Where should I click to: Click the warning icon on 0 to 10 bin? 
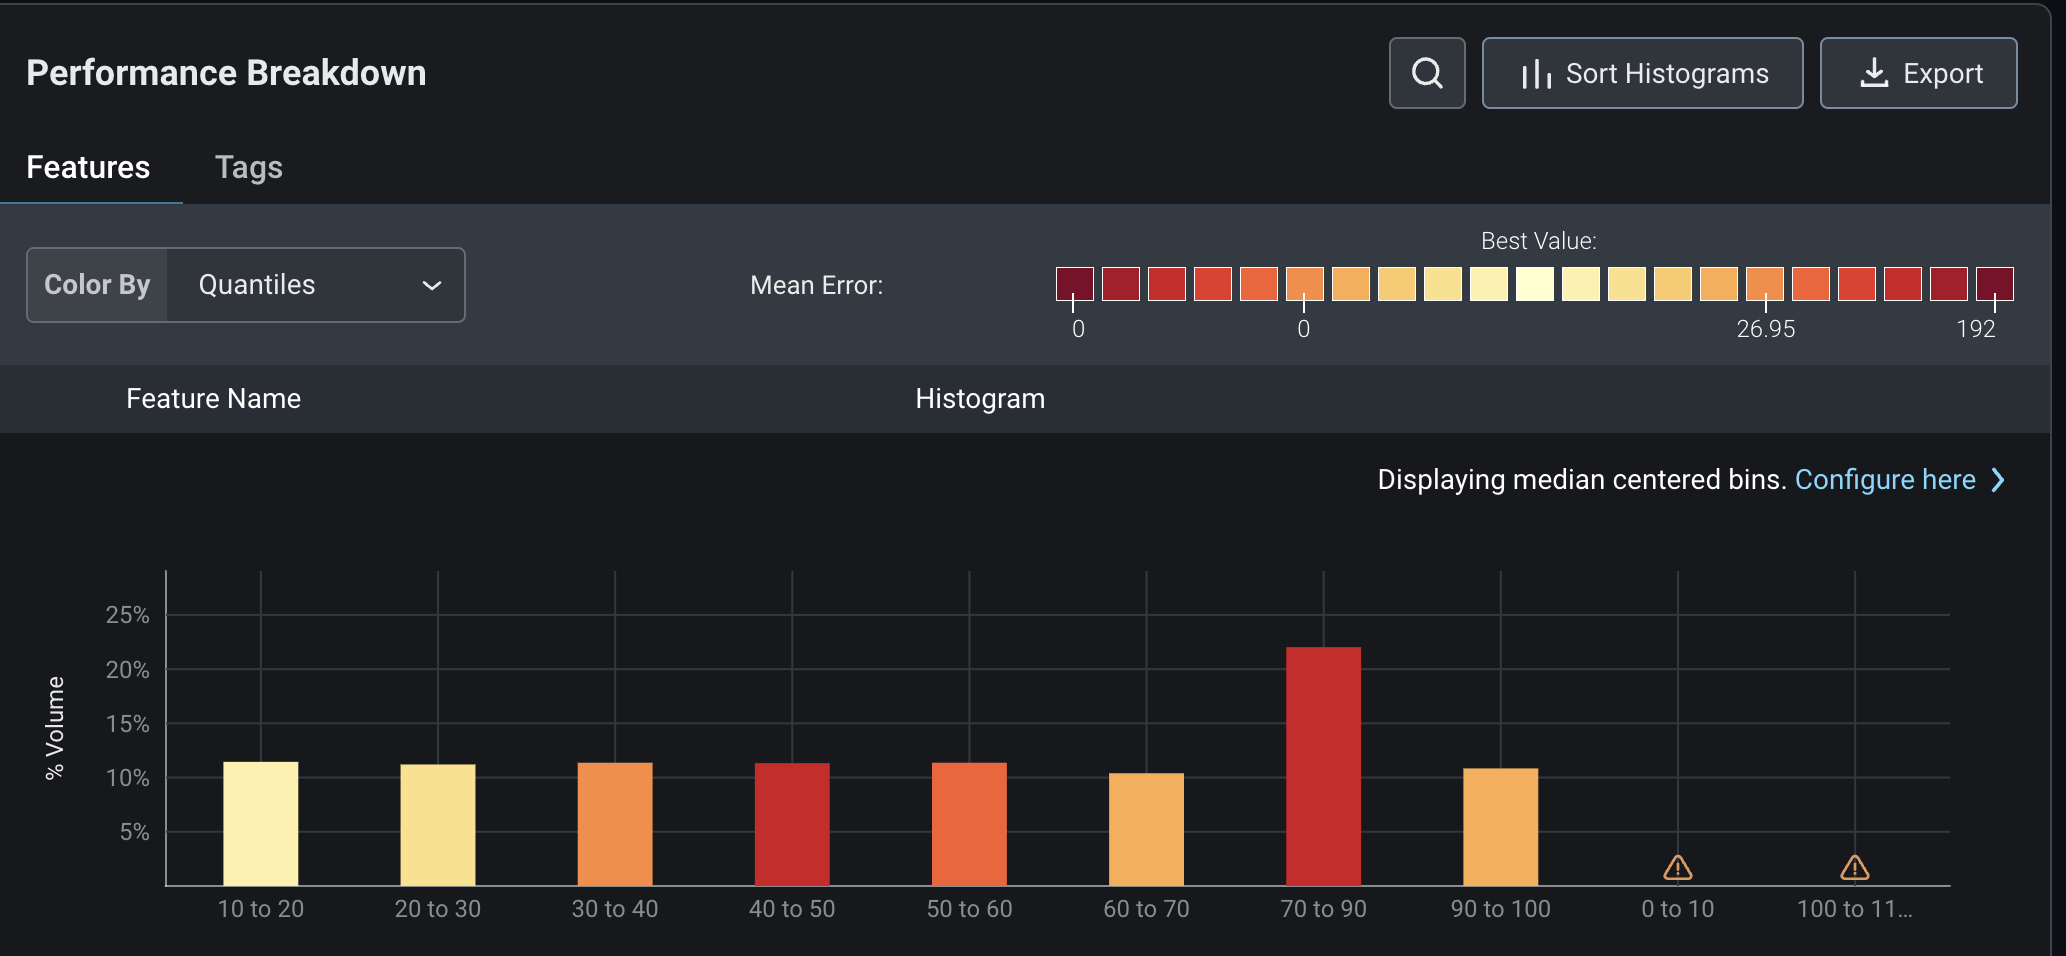[1678, 868]
